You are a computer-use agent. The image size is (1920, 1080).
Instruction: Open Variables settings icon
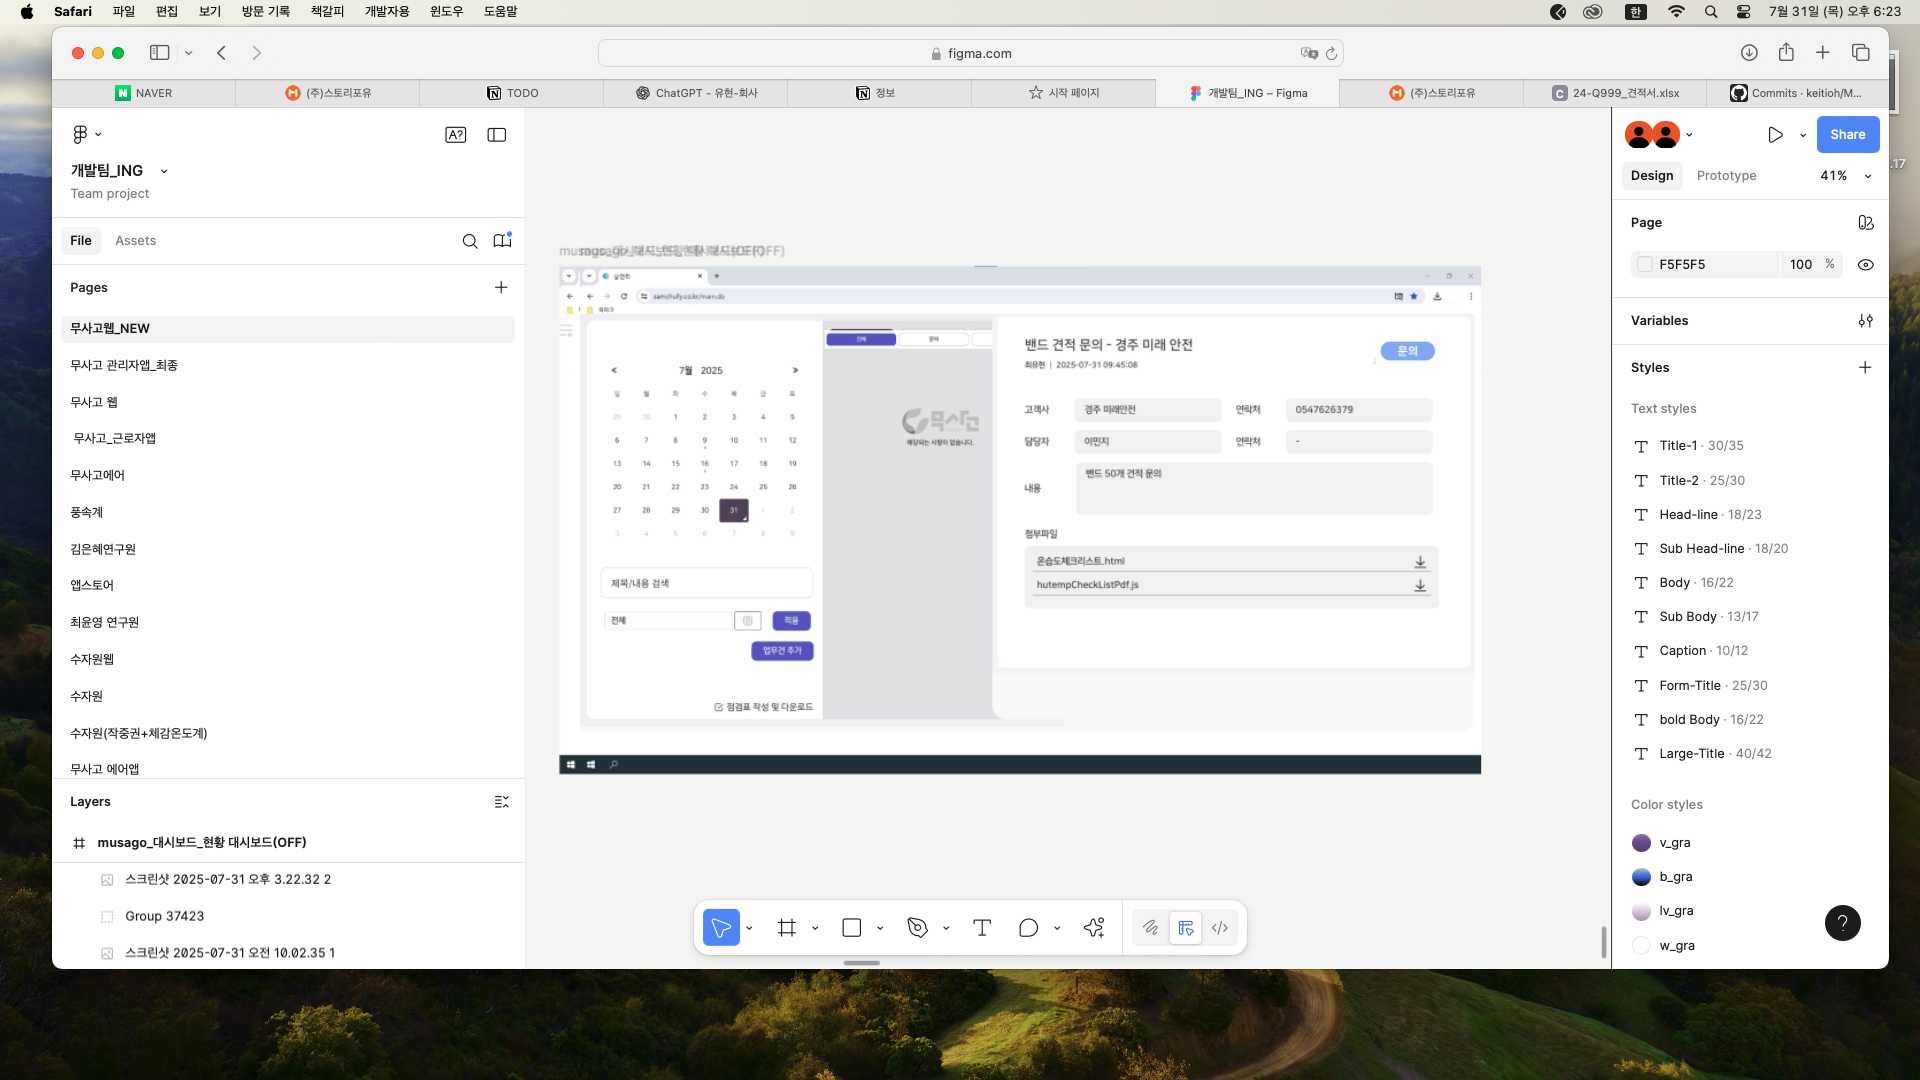1865,321
